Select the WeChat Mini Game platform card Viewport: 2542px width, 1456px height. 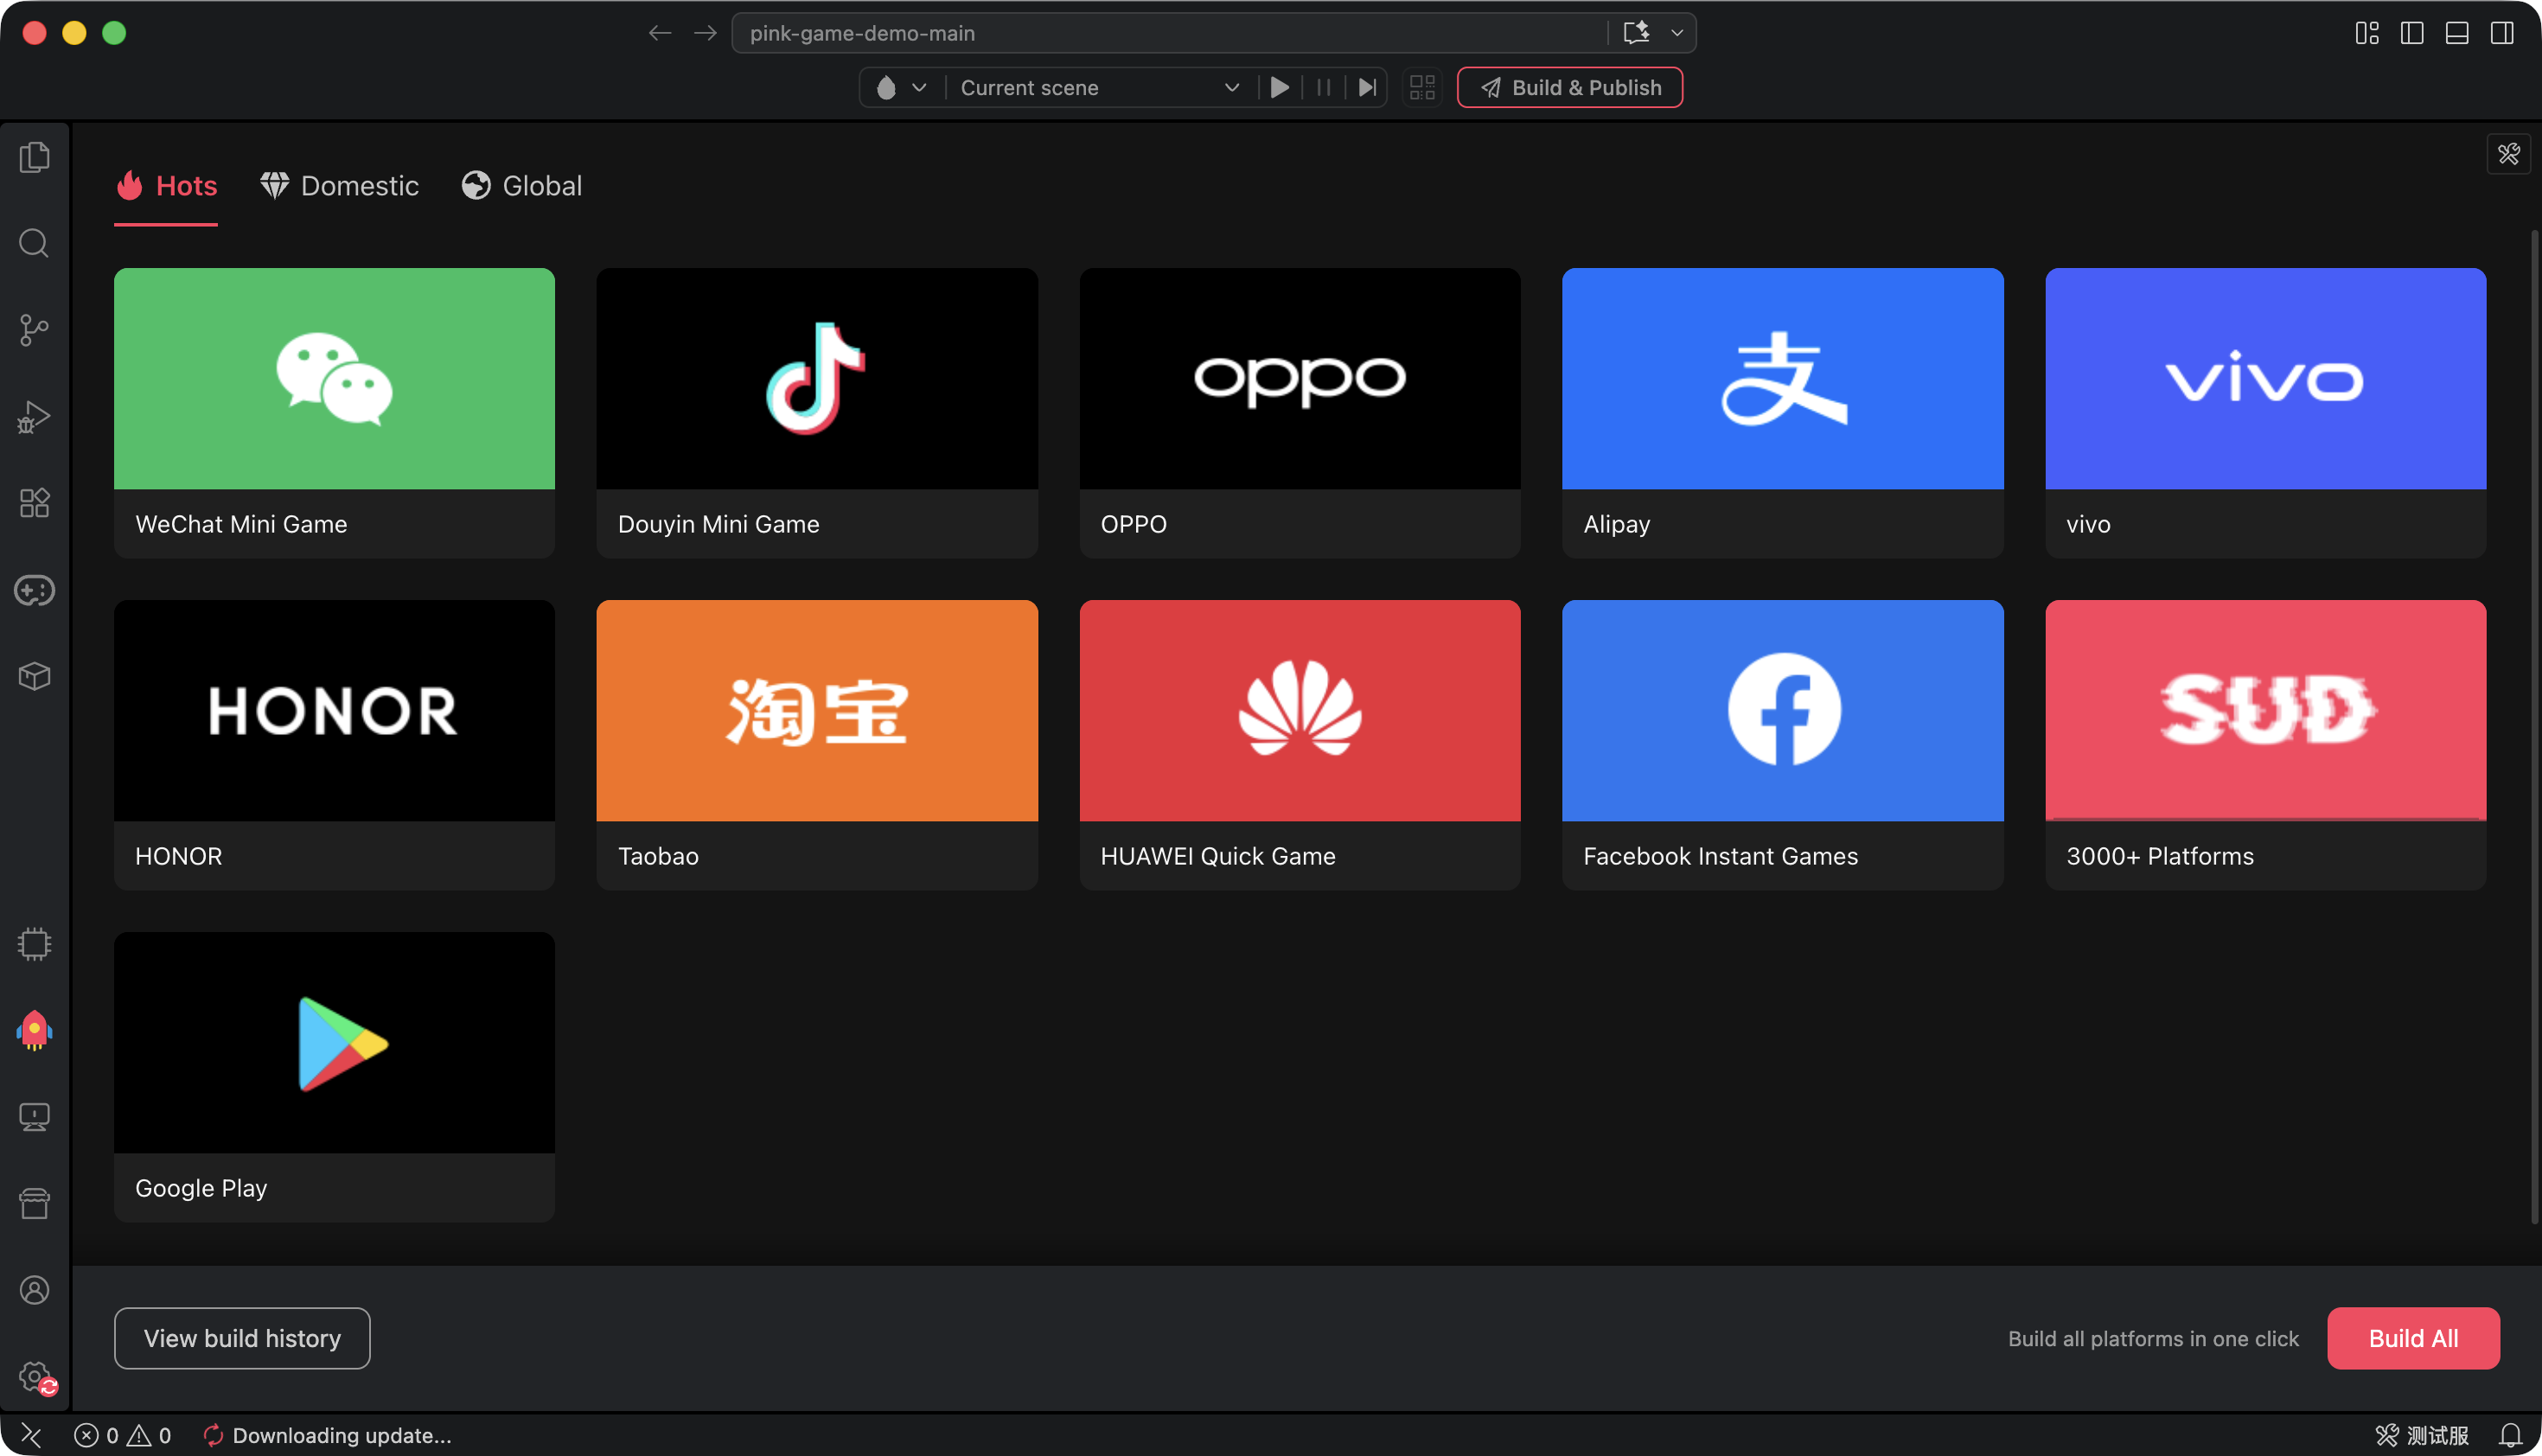[334, 412]
